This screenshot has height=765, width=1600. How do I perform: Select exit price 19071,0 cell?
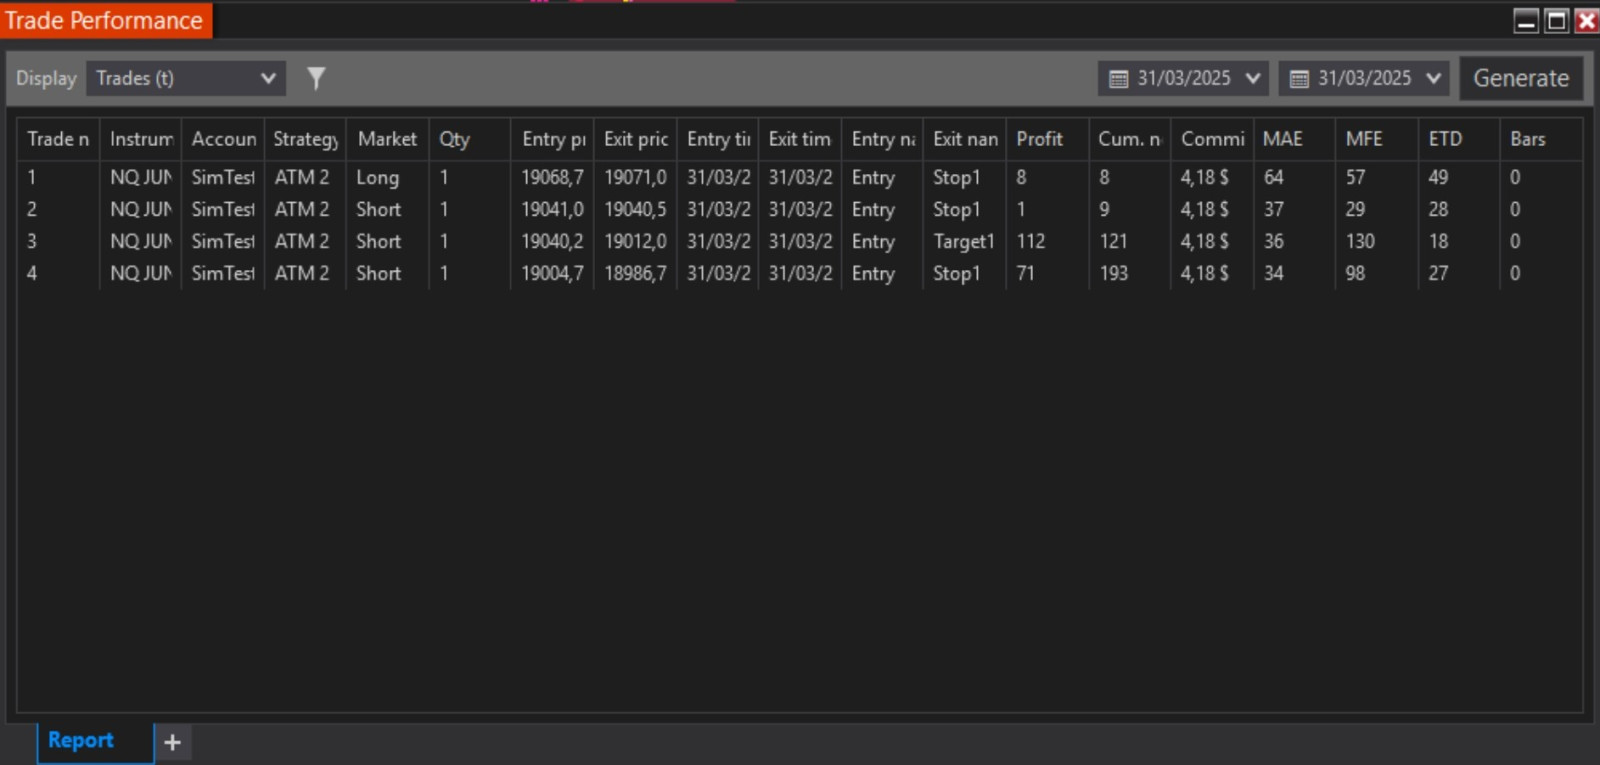coord(635,177)
